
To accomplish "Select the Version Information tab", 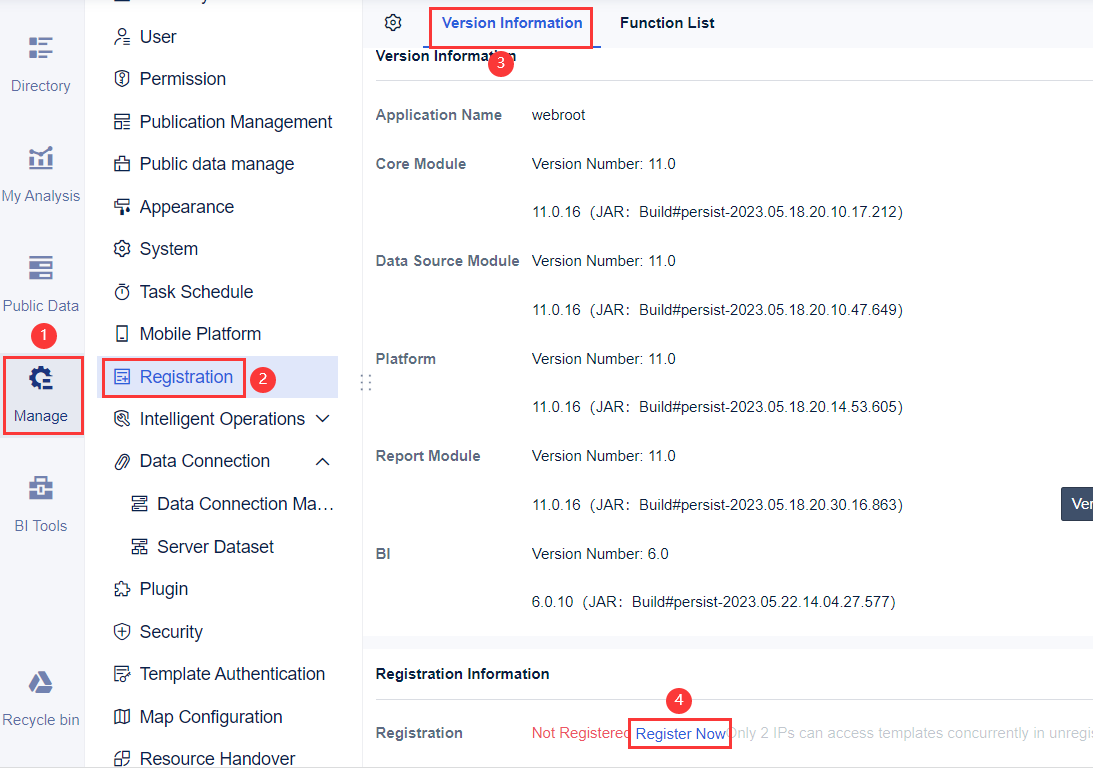I will click(x=510, y=22).
